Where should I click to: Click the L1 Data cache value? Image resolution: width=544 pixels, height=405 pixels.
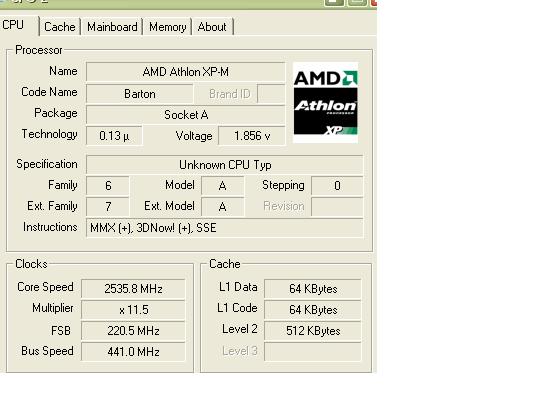pyautogui.click(x=313, y=289)
